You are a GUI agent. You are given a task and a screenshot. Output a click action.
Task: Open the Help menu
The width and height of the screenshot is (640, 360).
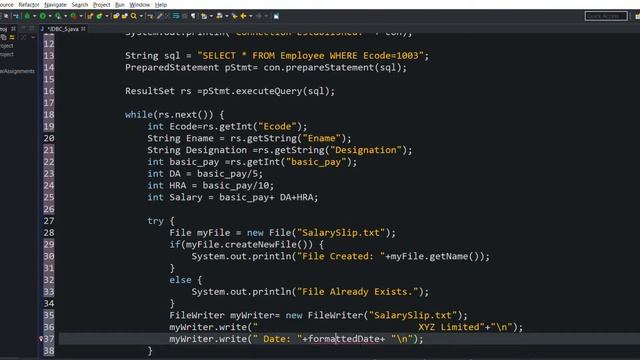point(161,5)
